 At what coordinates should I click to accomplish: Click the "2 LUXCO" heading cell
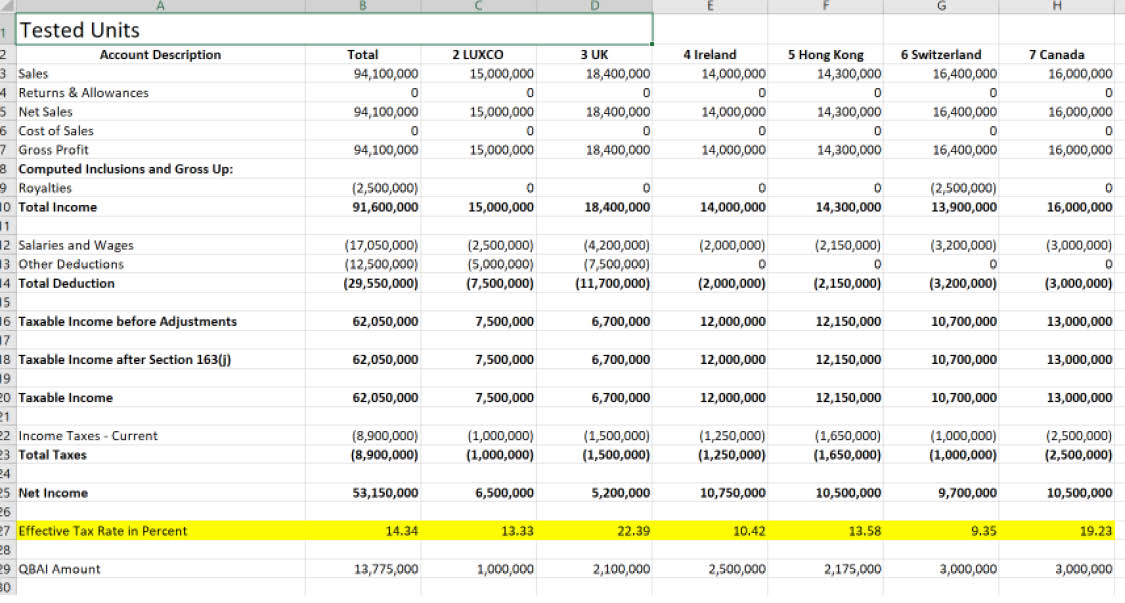click(x=479, y=55)
